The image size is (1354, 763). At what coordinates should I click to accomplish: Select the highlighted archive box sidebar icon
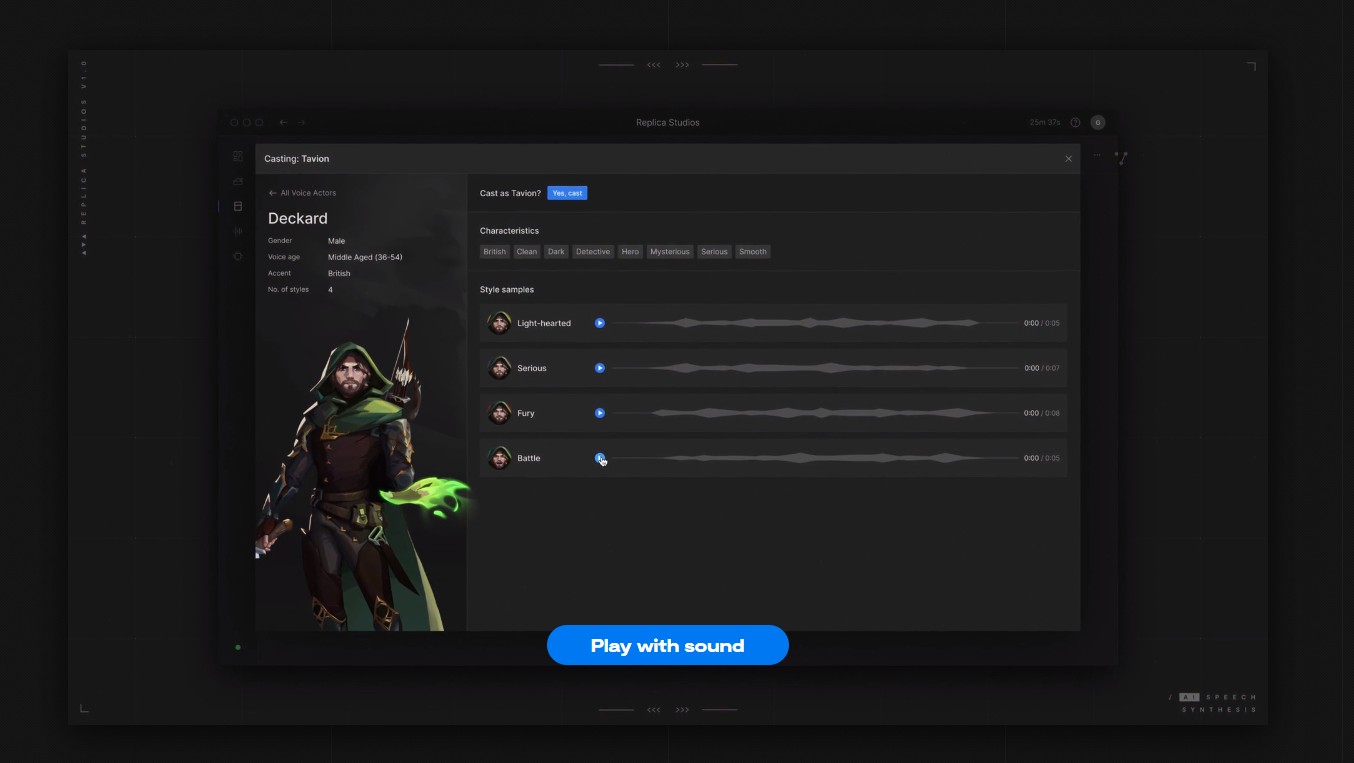[x=238, y=206]
